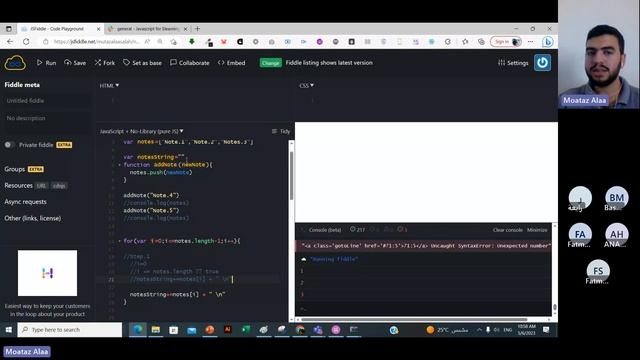Expand Async requests section
Image resolution: width=640 pixels, height=360 pixels.
click(x=25, y=202)
